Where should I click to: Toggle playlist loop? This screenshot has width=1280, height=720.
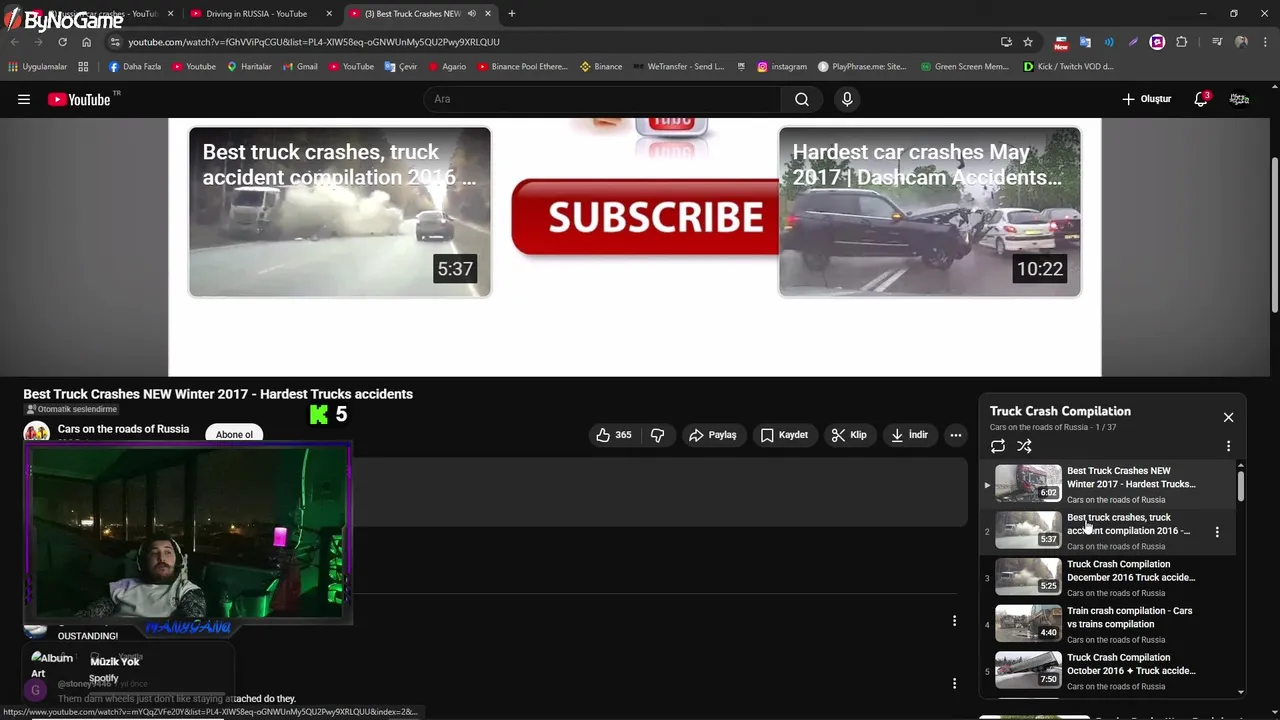(998, 446)
